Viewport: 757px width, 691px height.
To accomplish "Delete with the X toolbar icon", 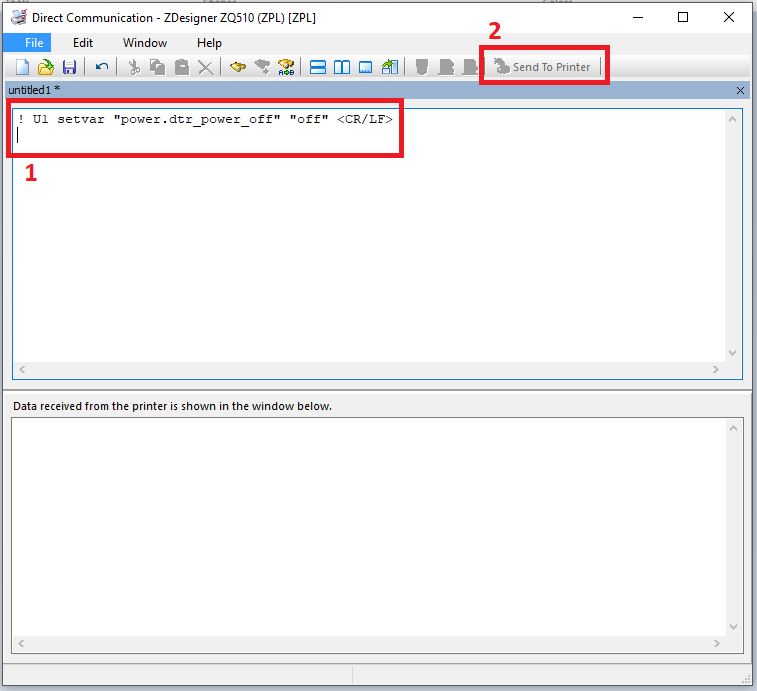I will [206, 67].
